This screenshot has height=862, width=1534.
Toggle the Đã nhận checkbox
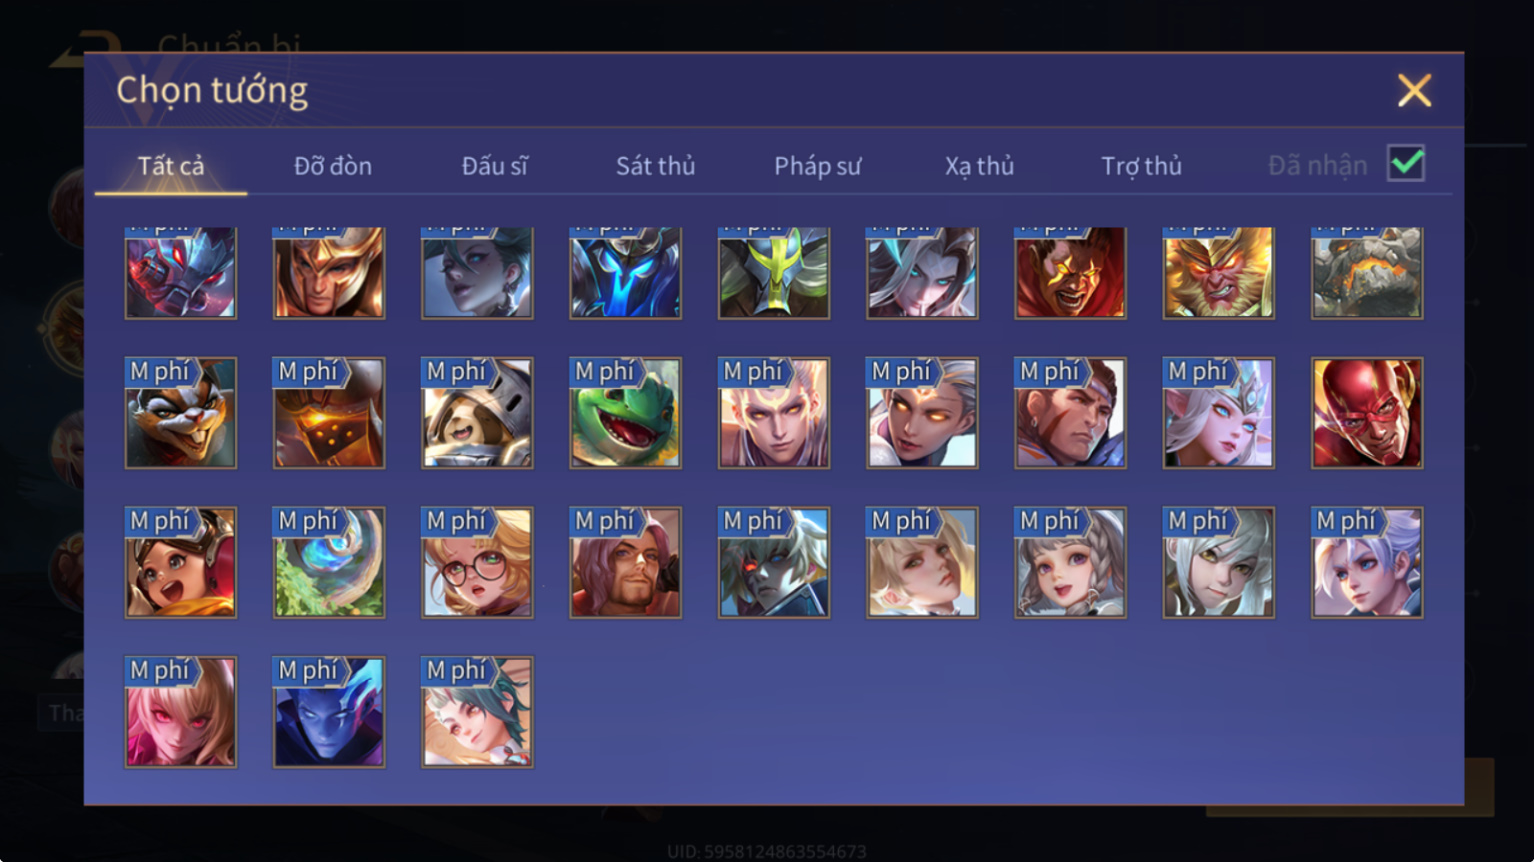(1406, 163)
